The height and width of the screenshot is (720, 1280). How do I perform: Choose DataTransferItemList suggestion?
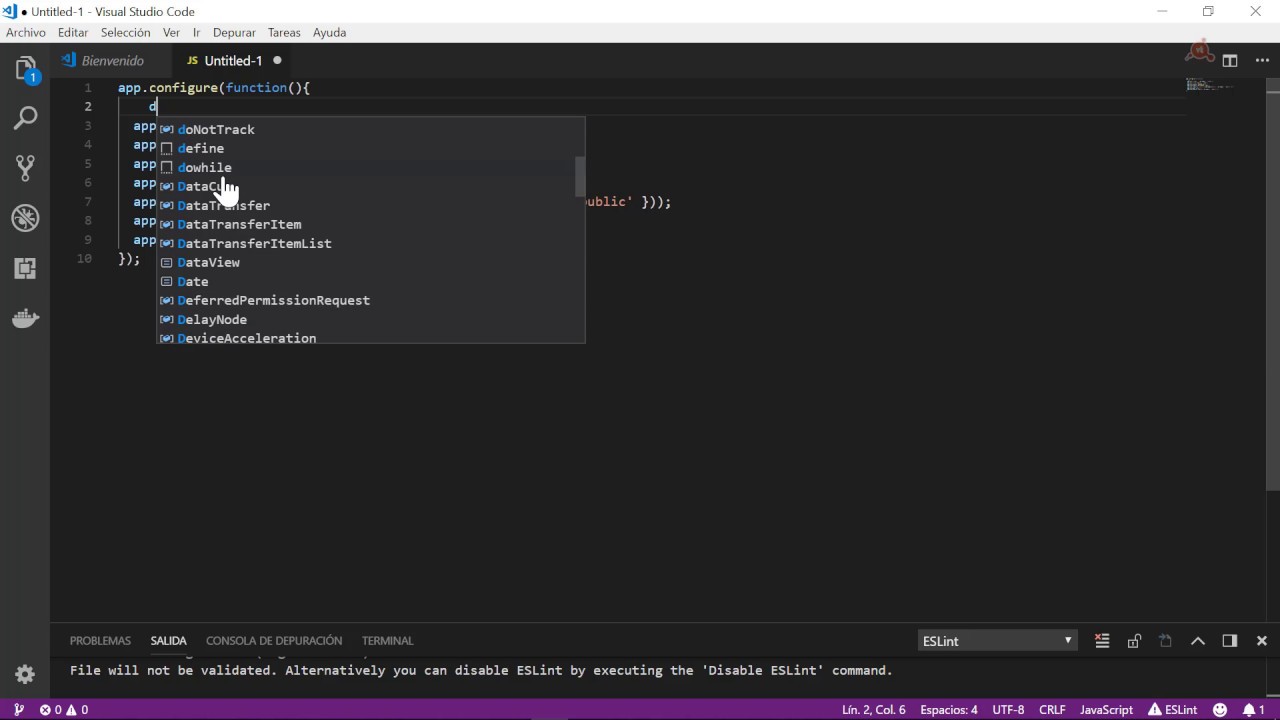point(370,243)
